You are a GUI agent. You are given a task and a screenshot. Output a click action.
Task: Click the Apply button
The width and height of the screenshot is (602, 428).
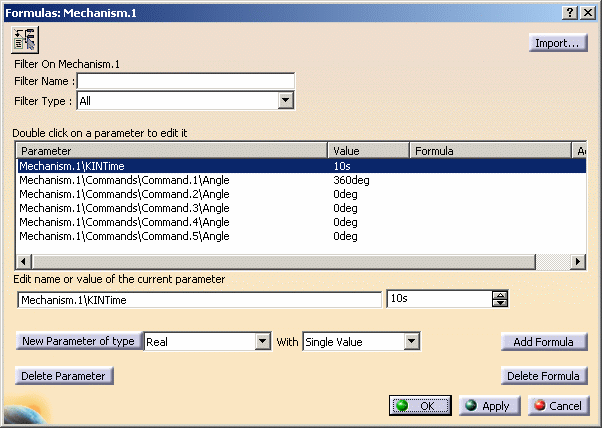(490, 406)
